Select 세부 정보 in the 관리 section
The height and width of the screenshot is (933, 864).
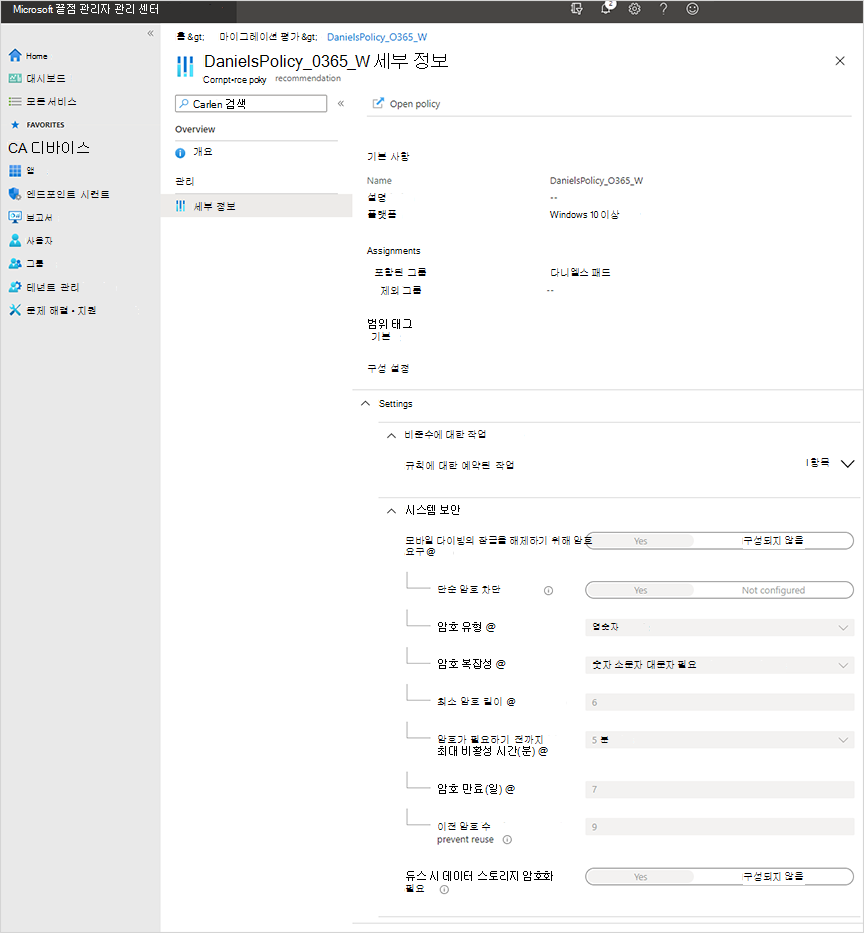pyautogui.click(x=256, y=206)
